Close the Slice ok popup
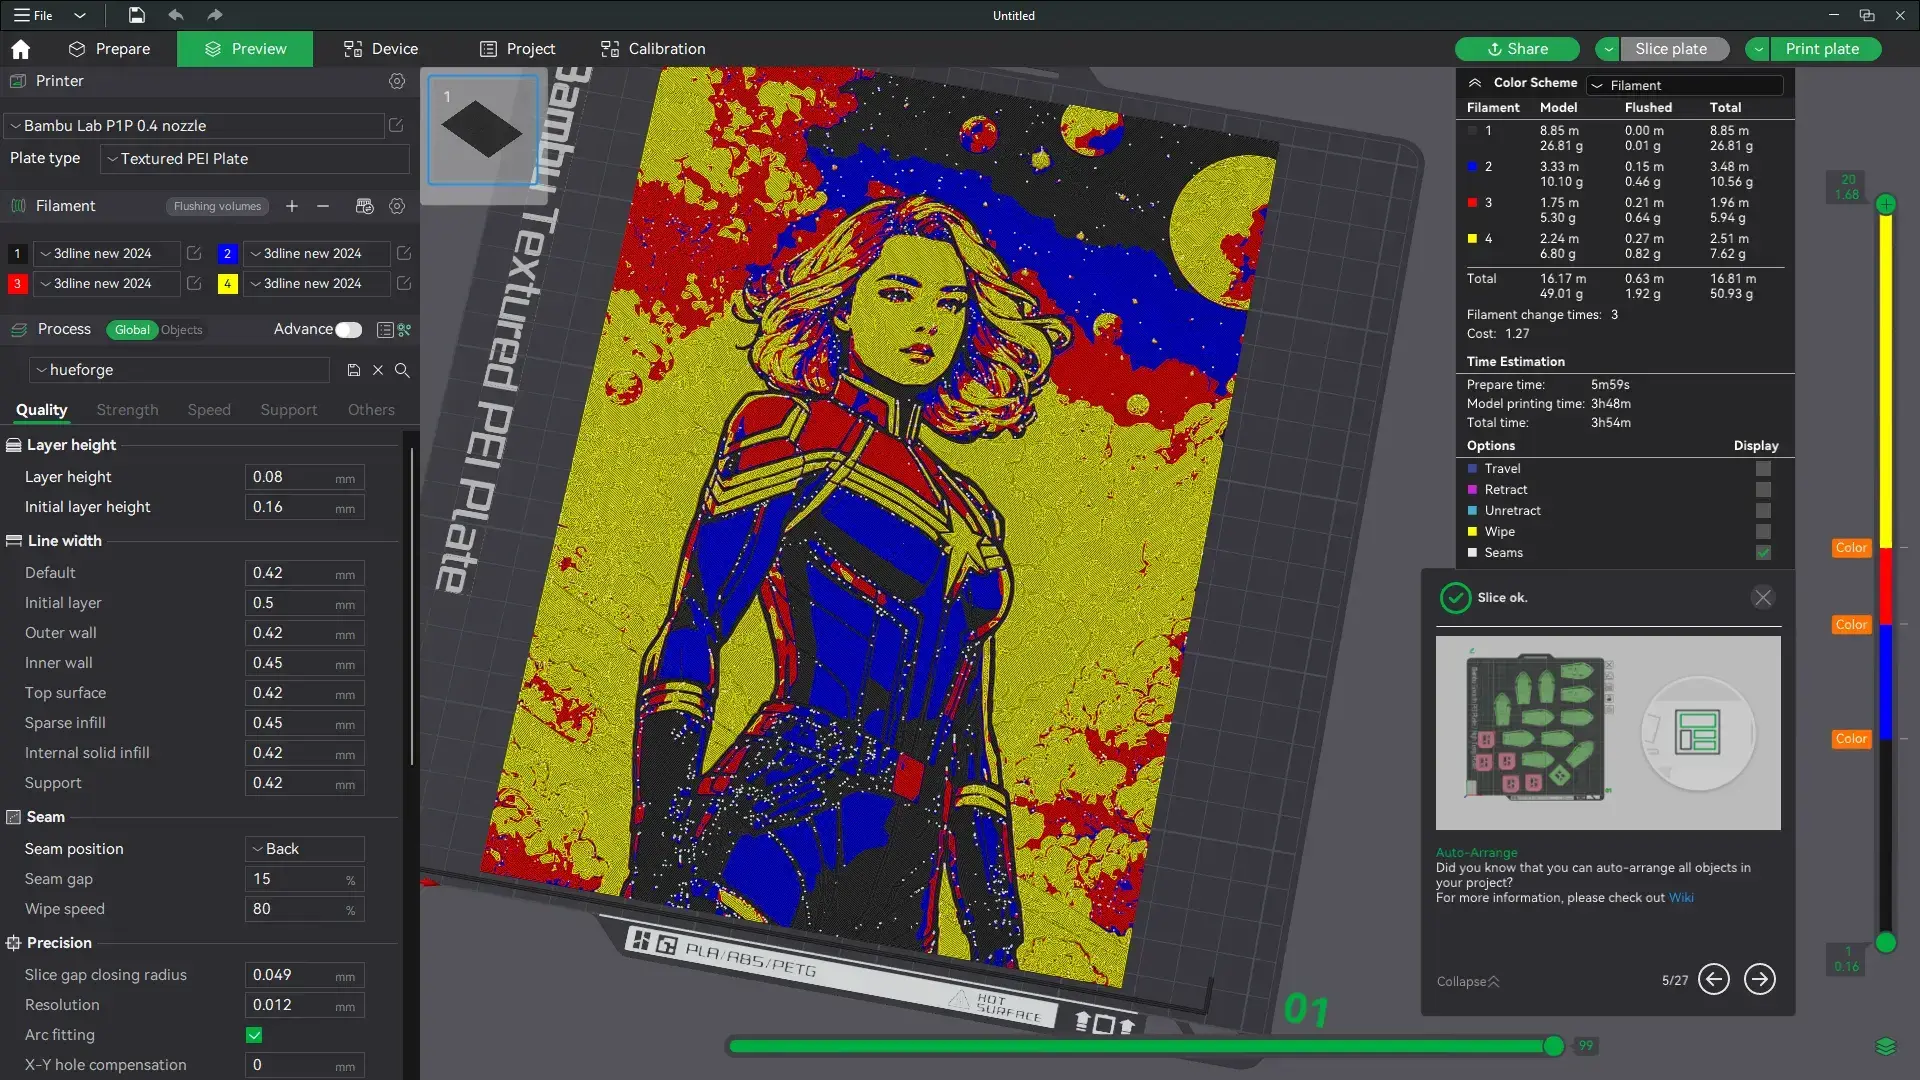 tap(1763, 597)
